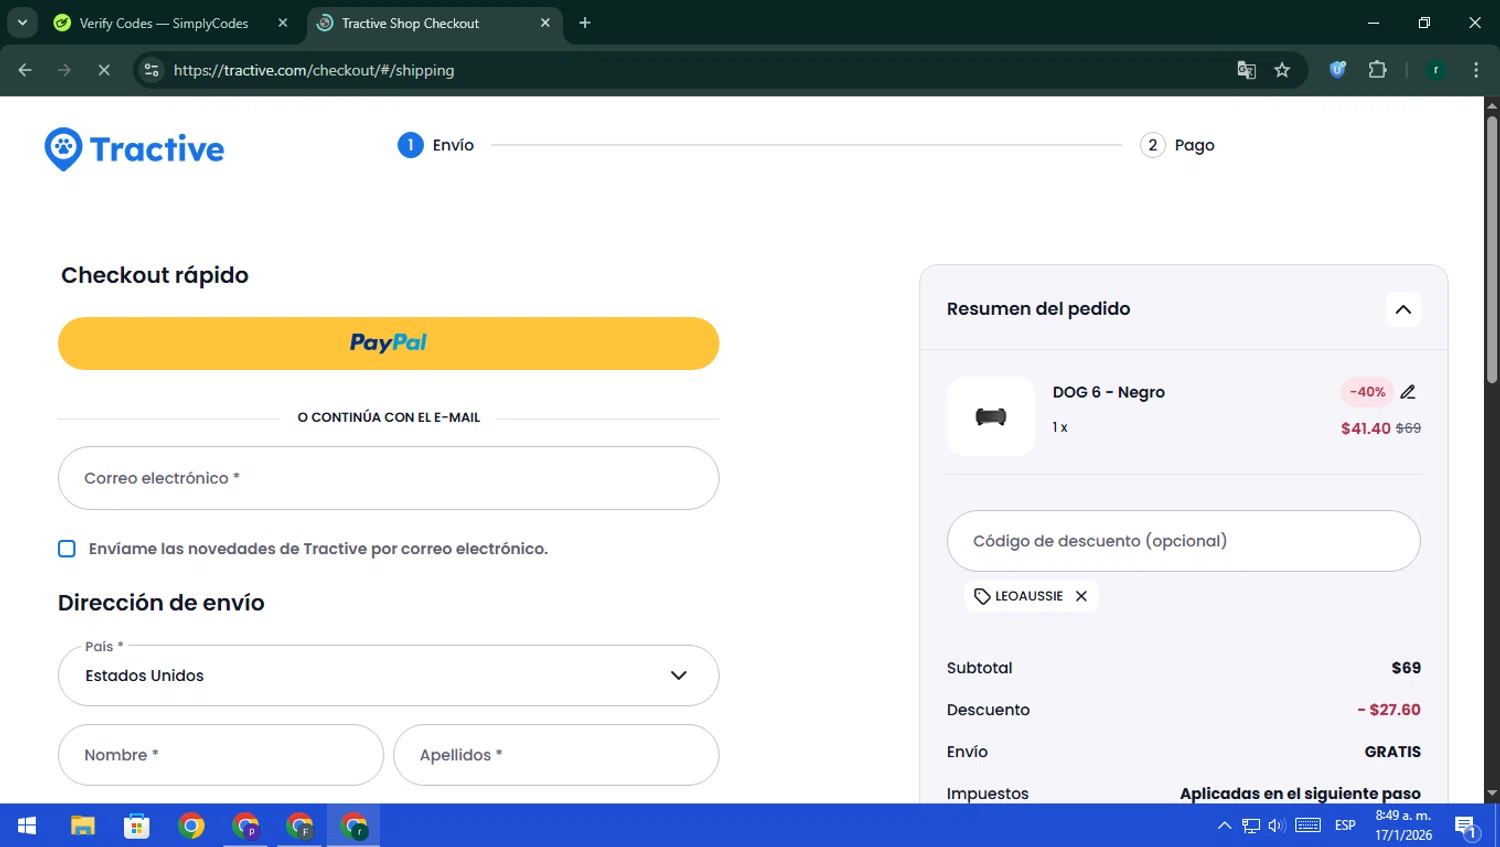Image resolution: width=1500 pixels, height=847 pixels.
Task: Bookmark this page with star
Action: 1282,70
